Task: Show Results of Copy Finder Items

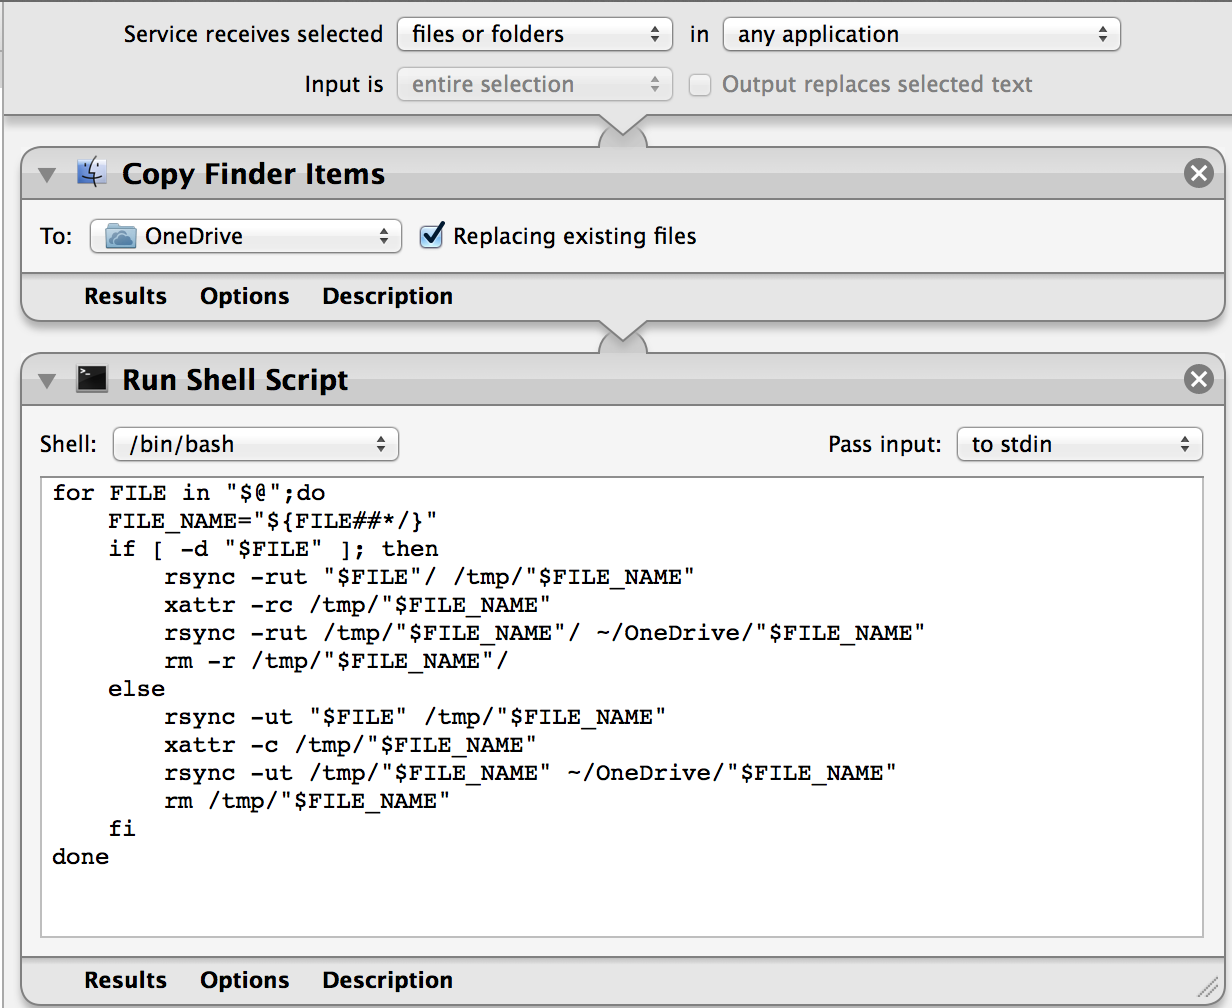Action: pyautogui.click(x=126, y=296)
